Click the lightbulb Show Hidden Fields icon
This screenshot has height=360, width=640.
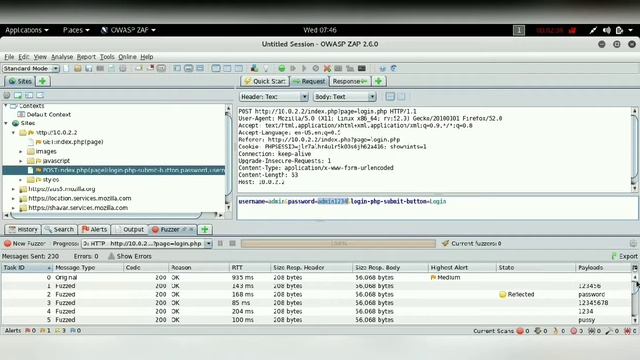click(x=266, y=69)
